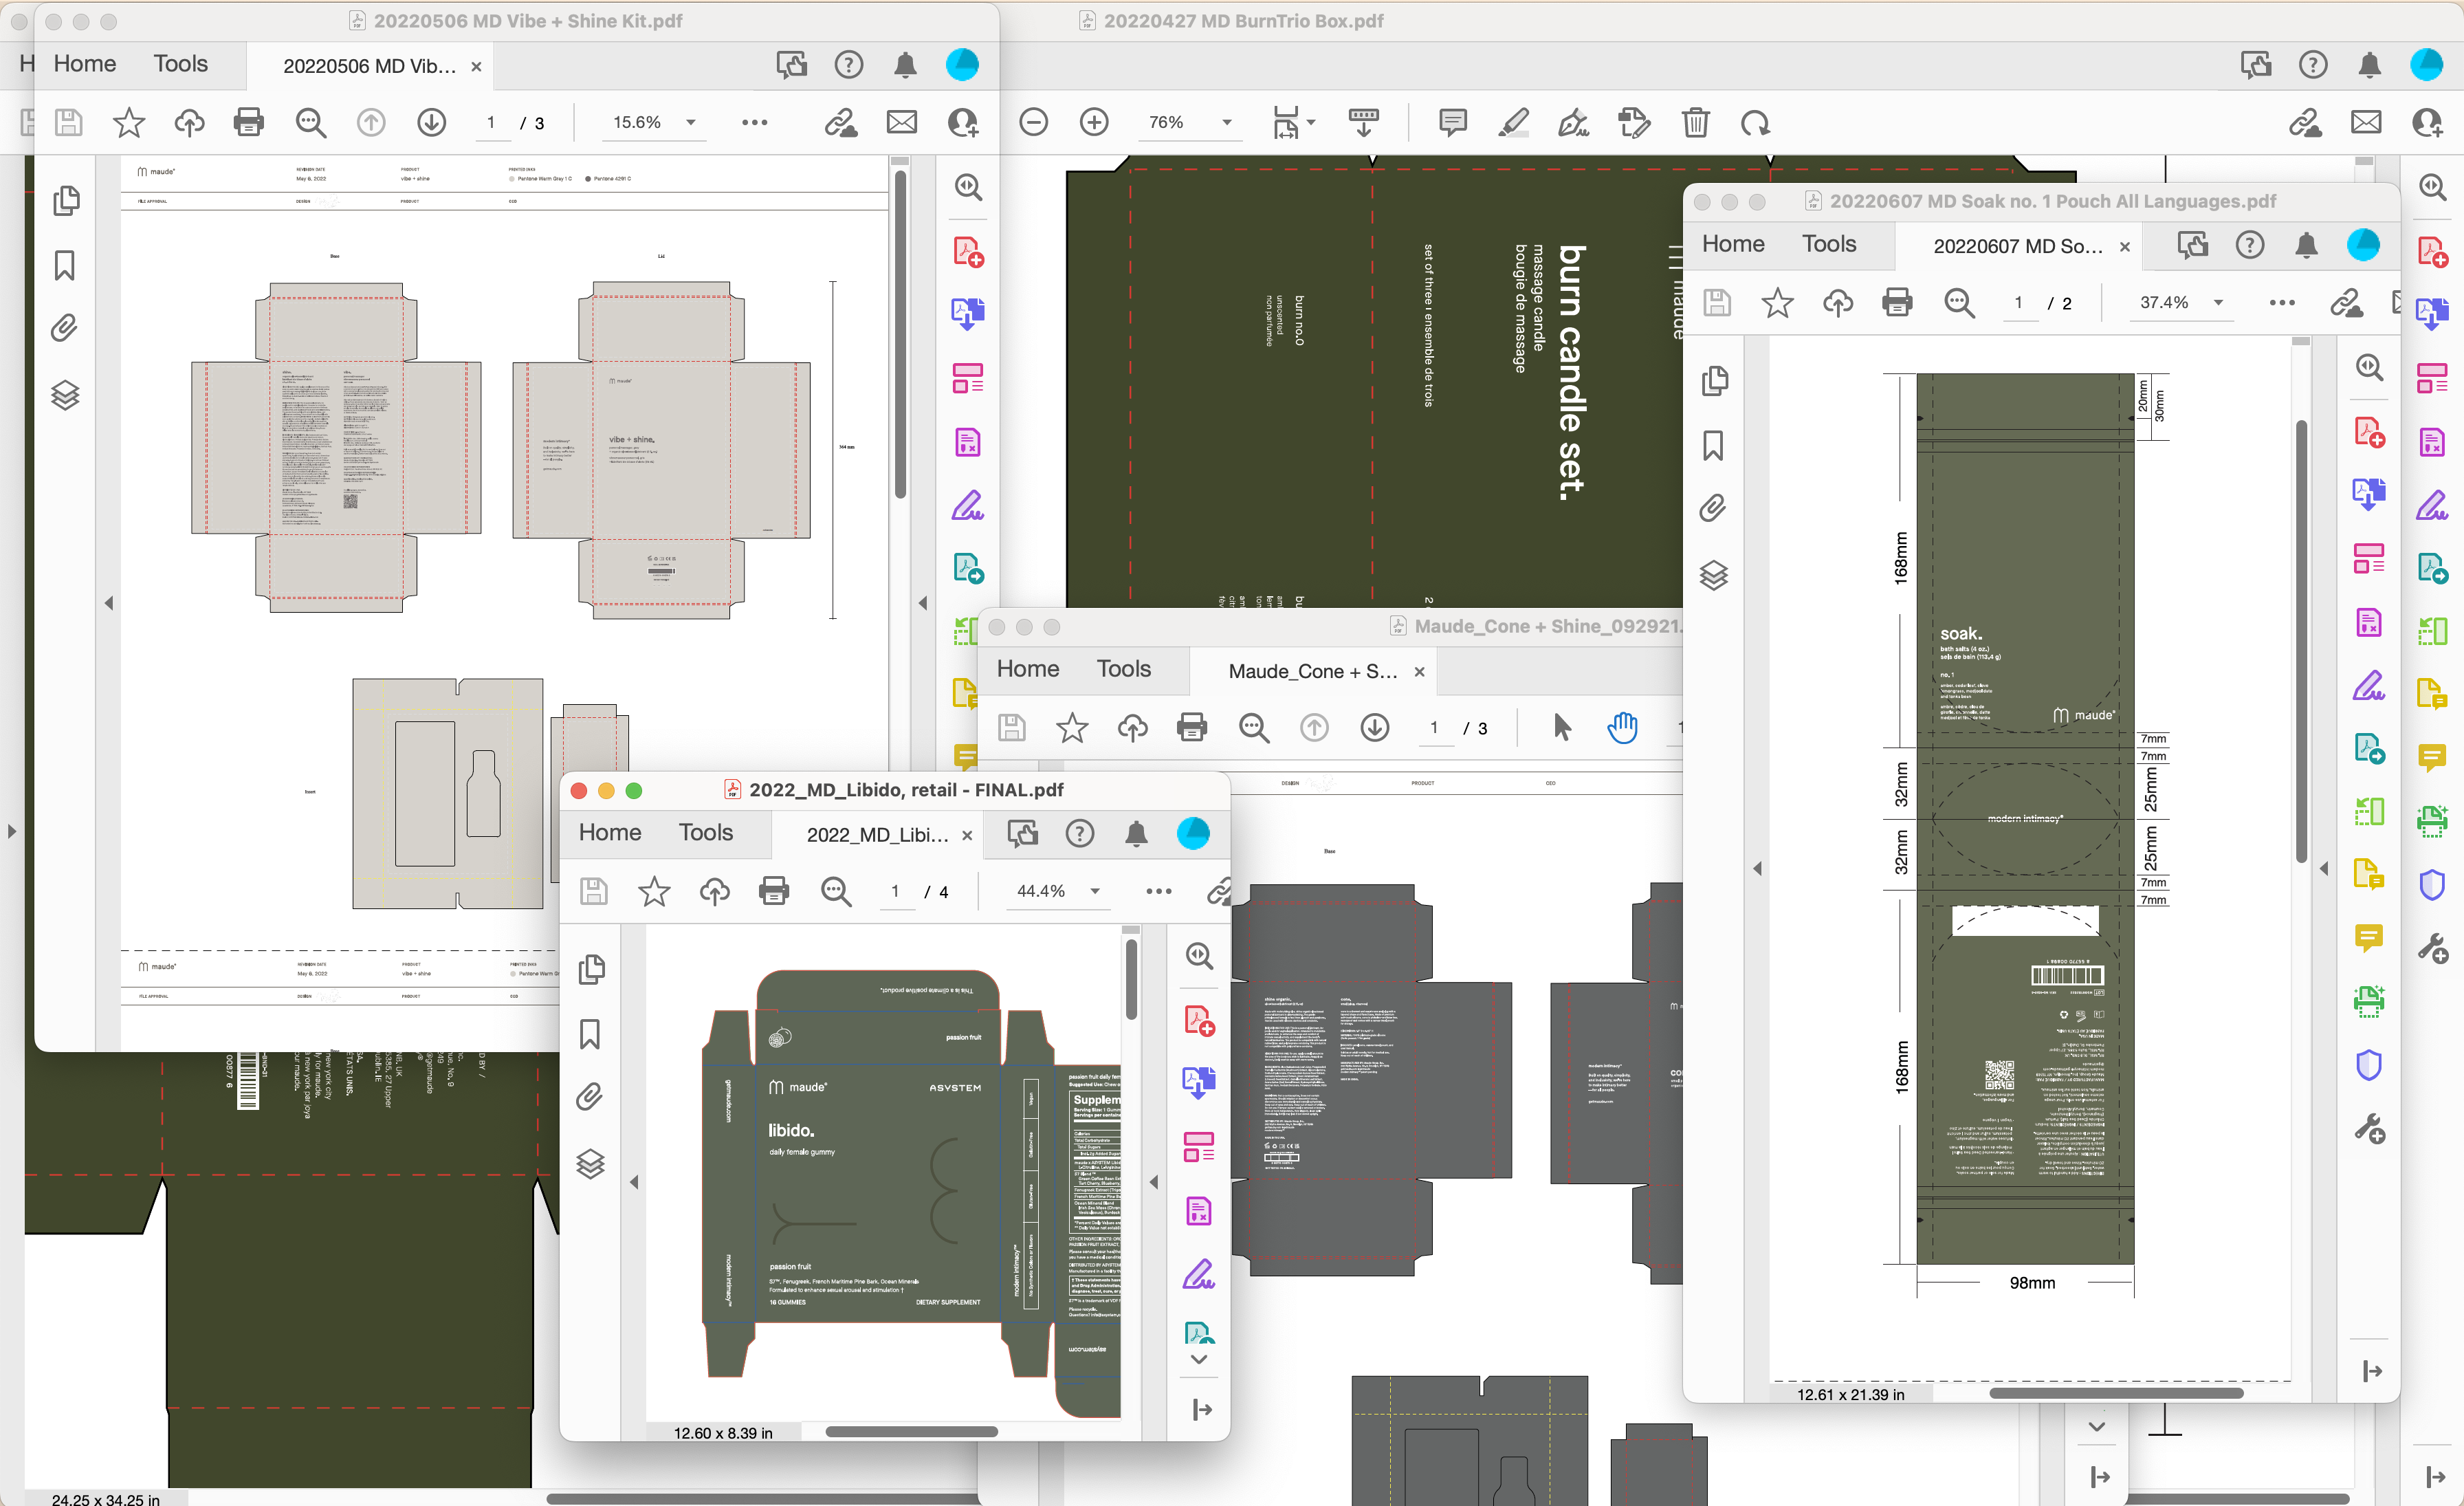The width and height of the screenshot is (2464, 1506).
Task: Click Fill & Sign pen in Libido tools pane
Action: (x=1198, y=1274)
